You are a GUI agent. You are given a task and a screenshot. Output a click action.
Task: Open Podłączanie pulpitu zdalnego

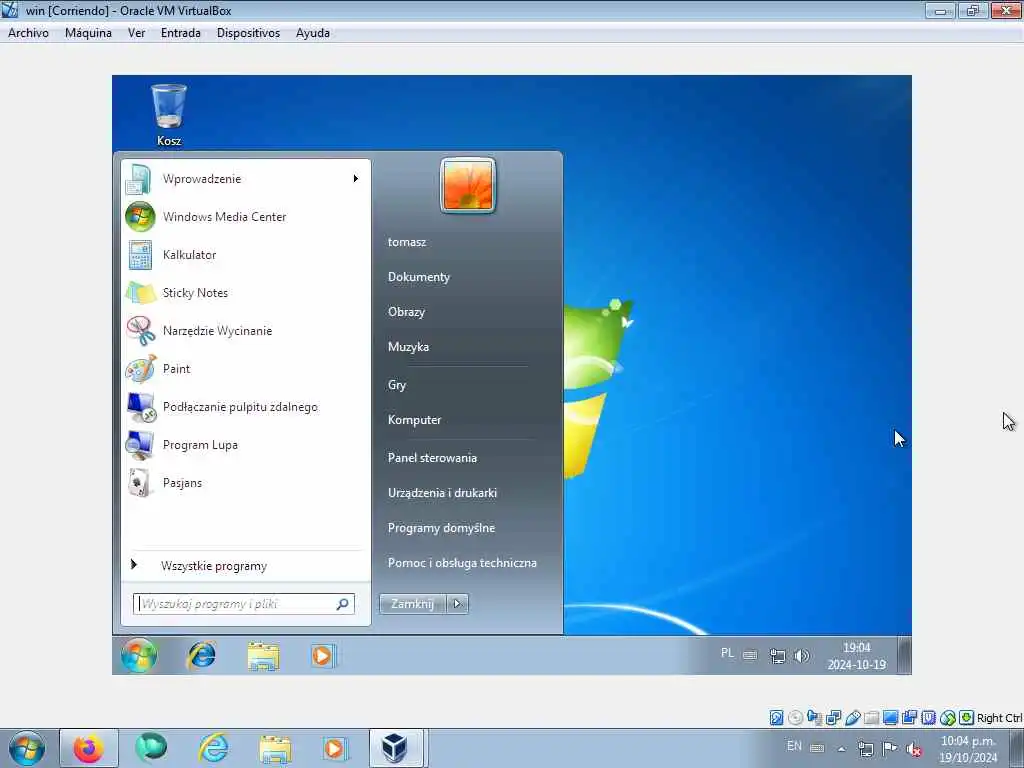point(246,407)
